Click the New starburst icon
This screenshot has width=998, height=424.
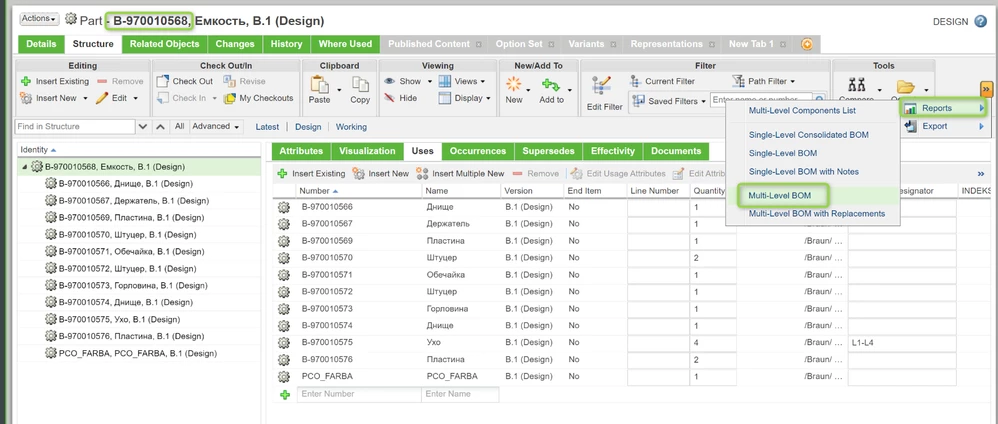[514, 84]
